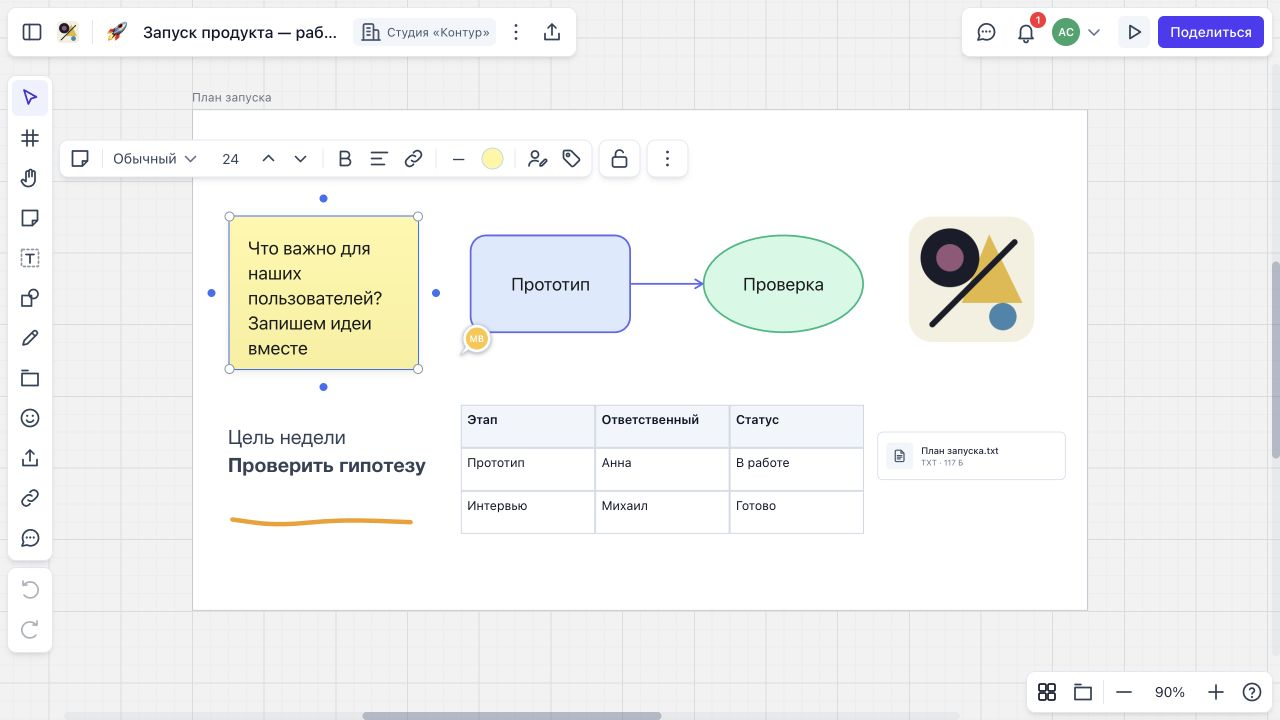This screenshot has width=1280, height=720.
Task: Click the export icon next to board title
Action: (552, 32)
